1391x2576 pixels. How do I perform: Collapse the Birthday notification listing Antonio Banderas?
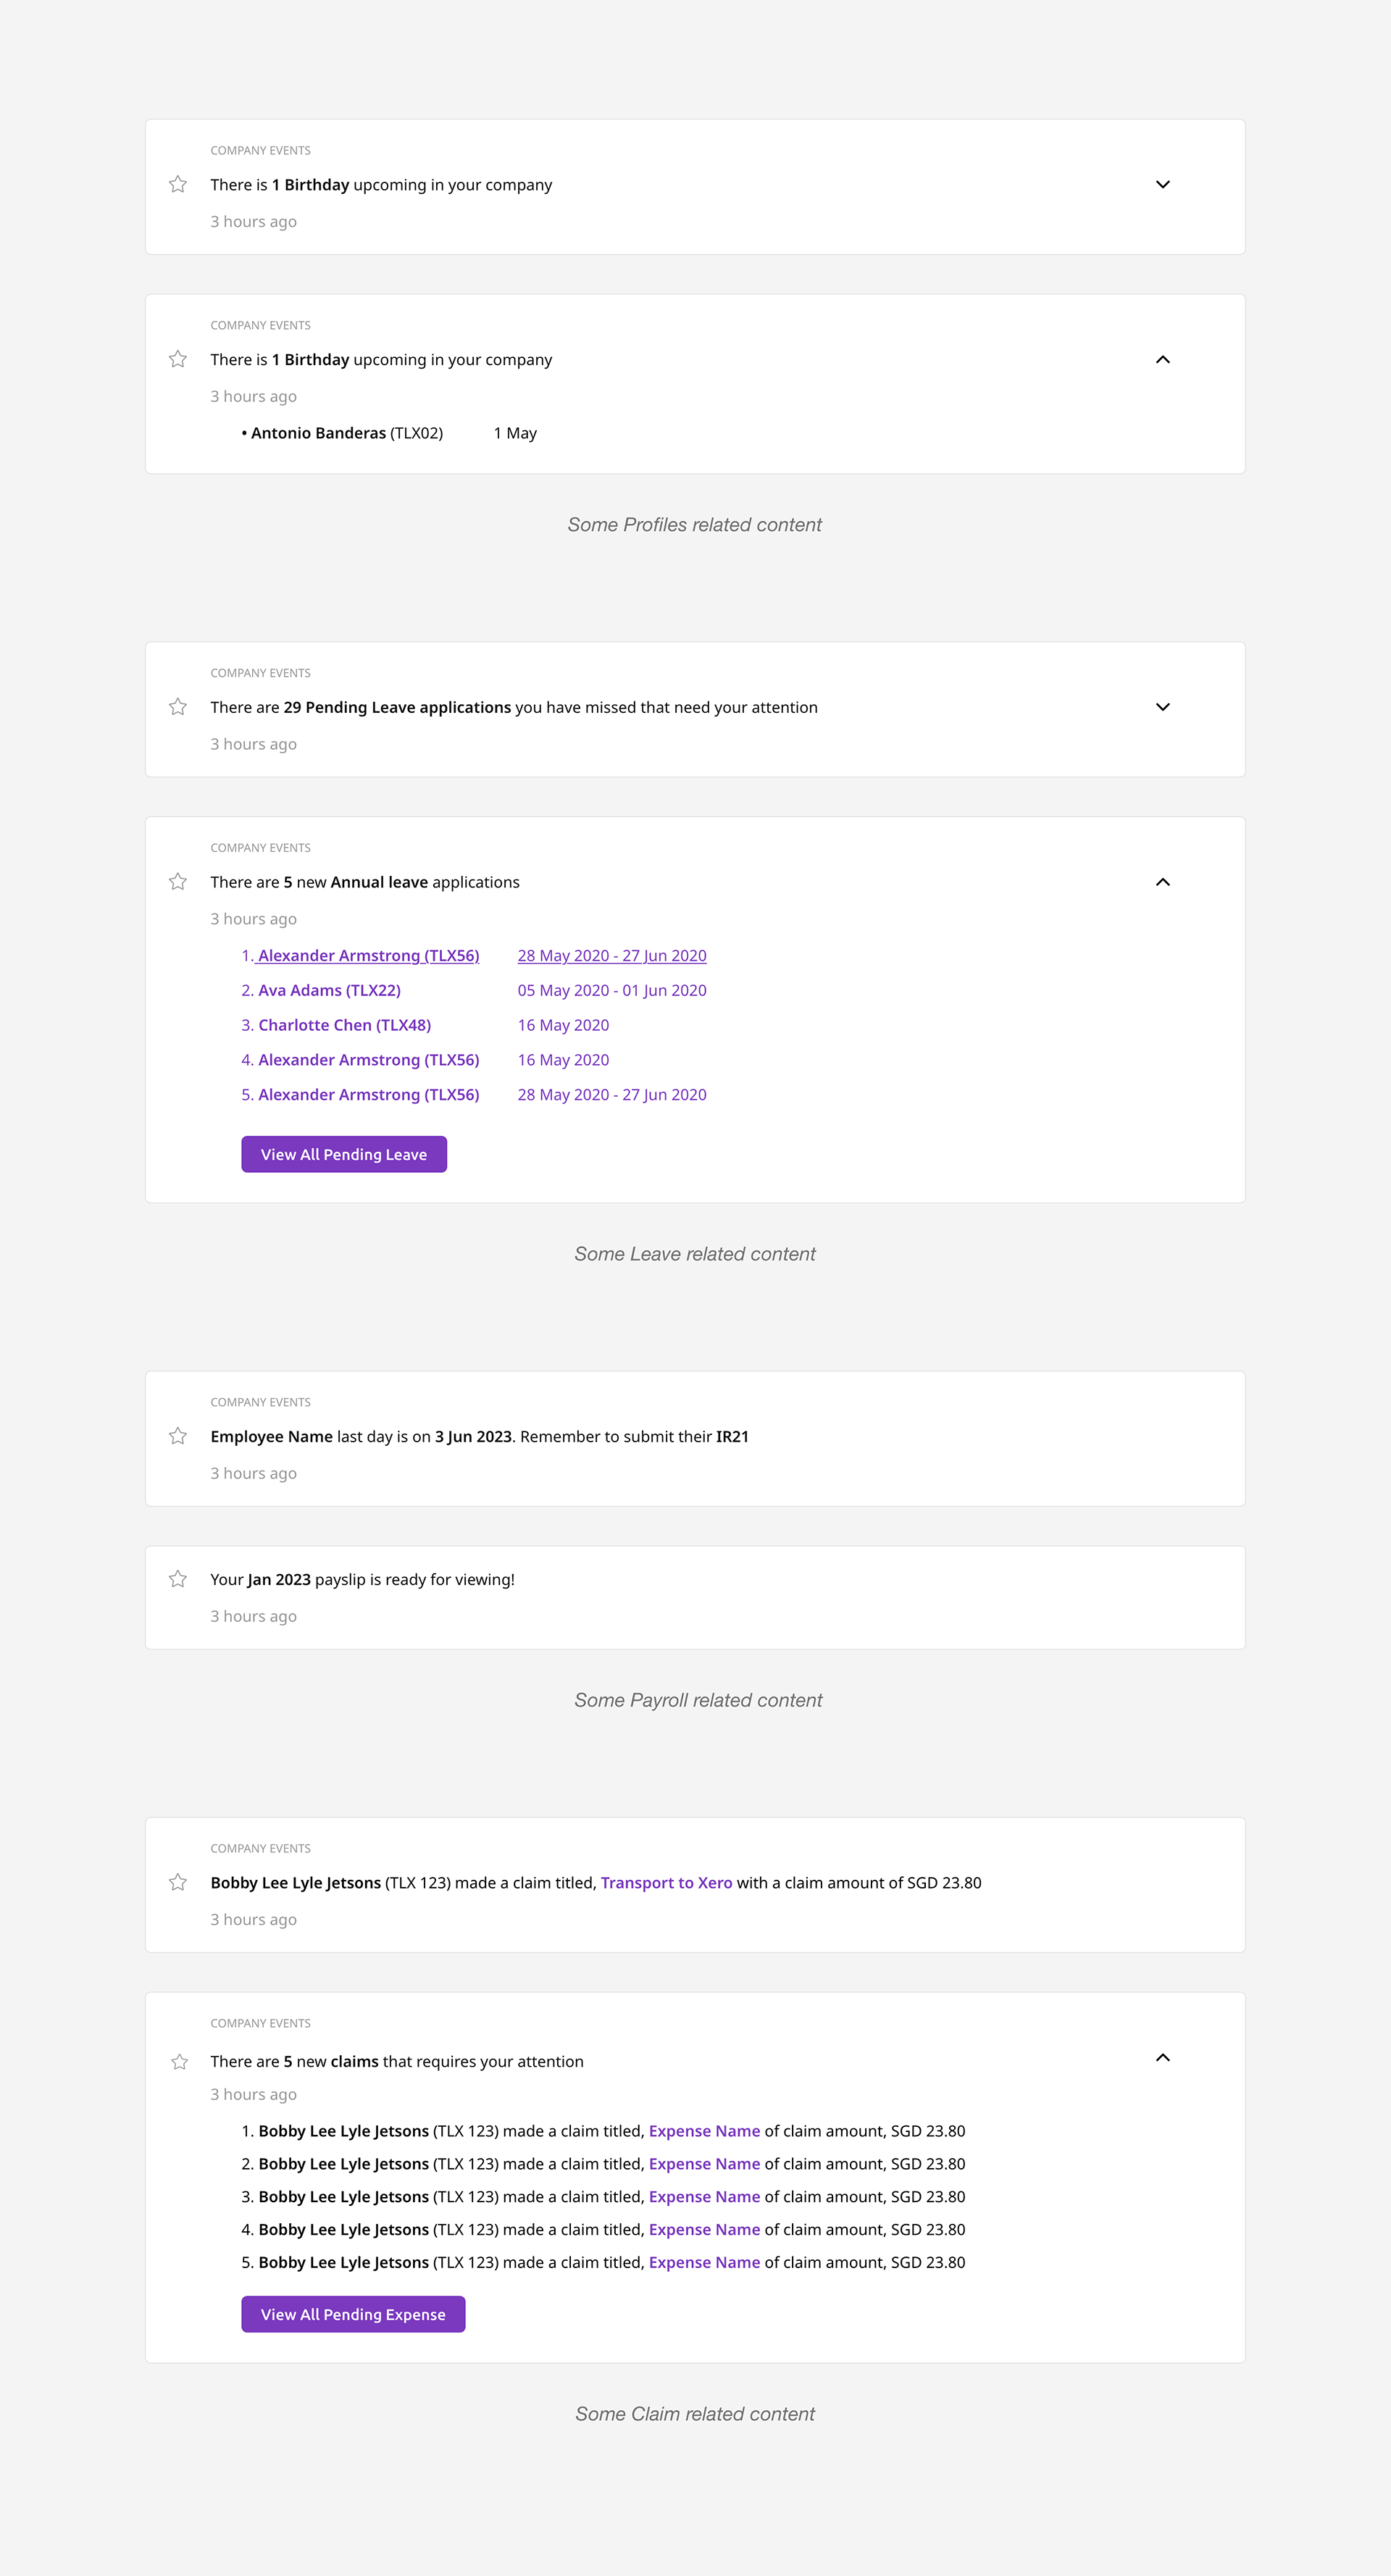click(1162, 359)
